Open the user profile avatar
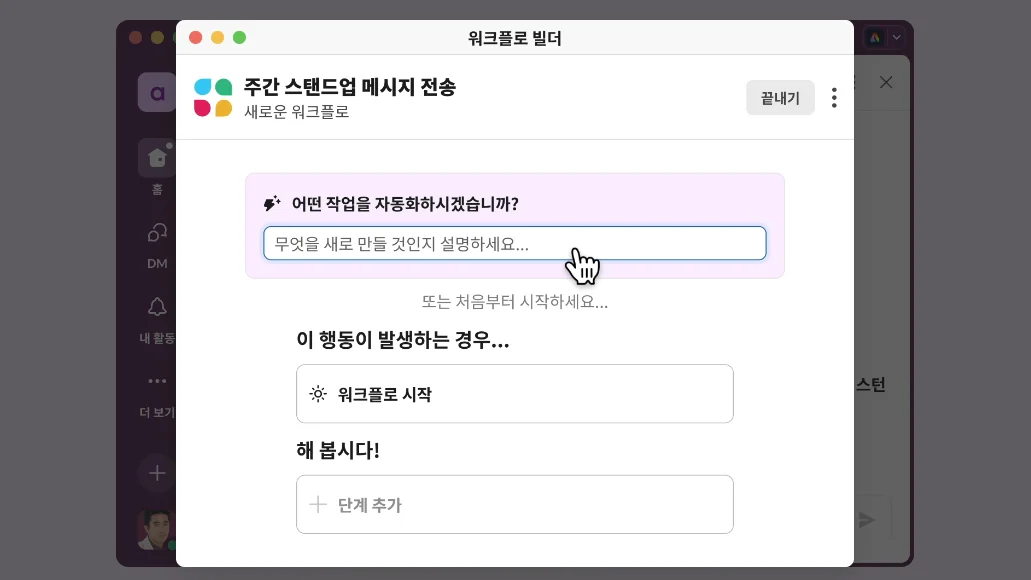 (157, 529)
